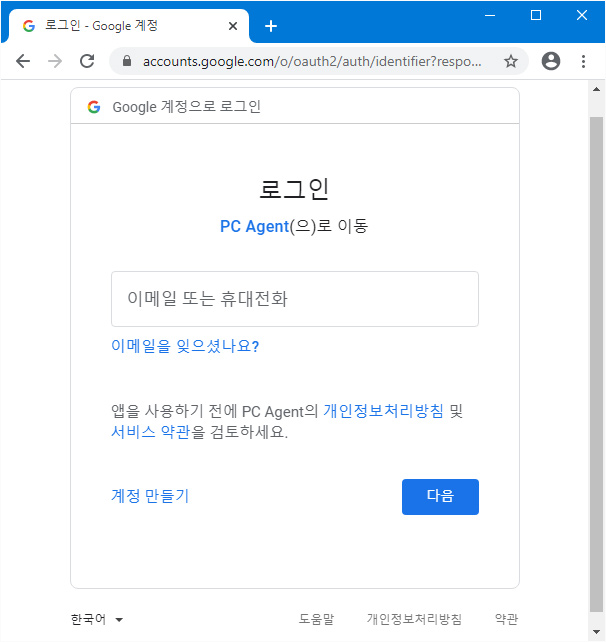The image size is (606, 642).
Task: Click the Google 계정으로 로그인 header text
Action: (x=187, y=107)
